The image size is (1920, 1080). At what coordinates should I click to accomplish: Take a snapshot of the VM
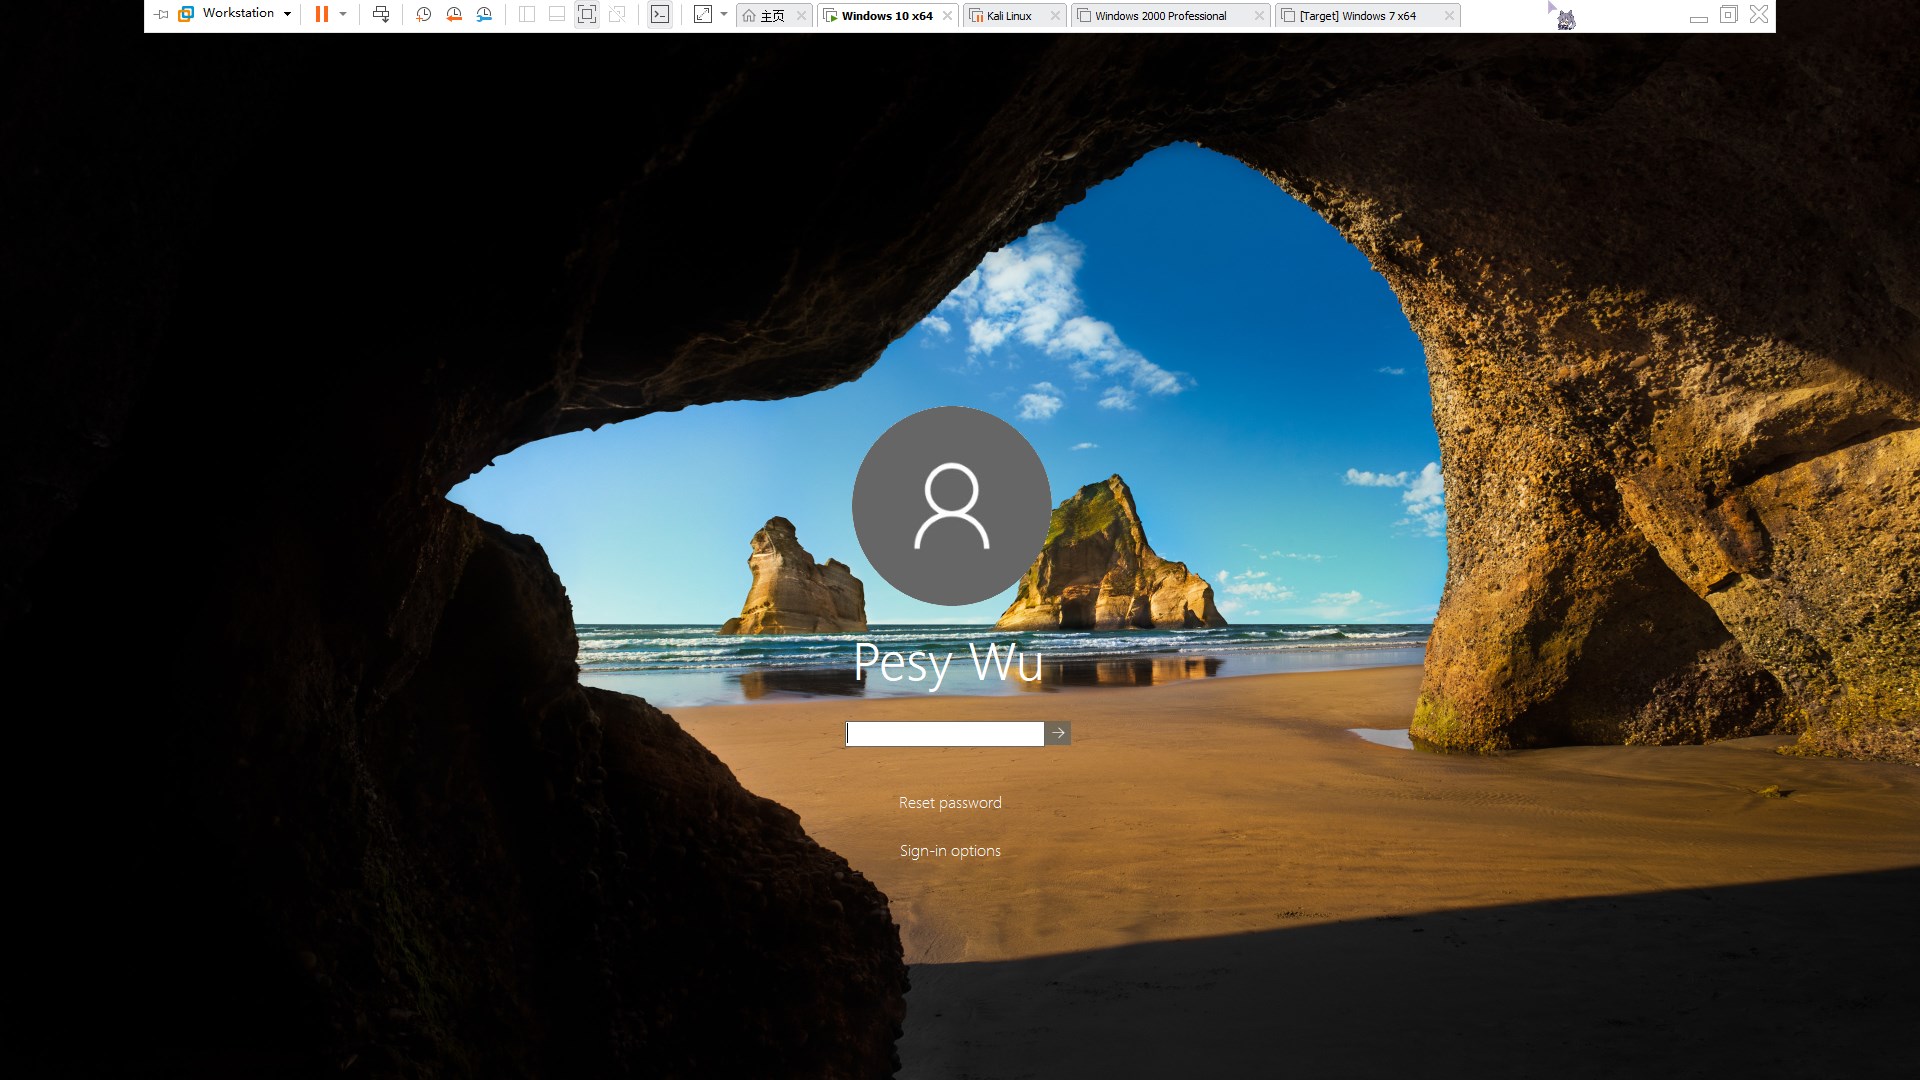pos(424,15)
